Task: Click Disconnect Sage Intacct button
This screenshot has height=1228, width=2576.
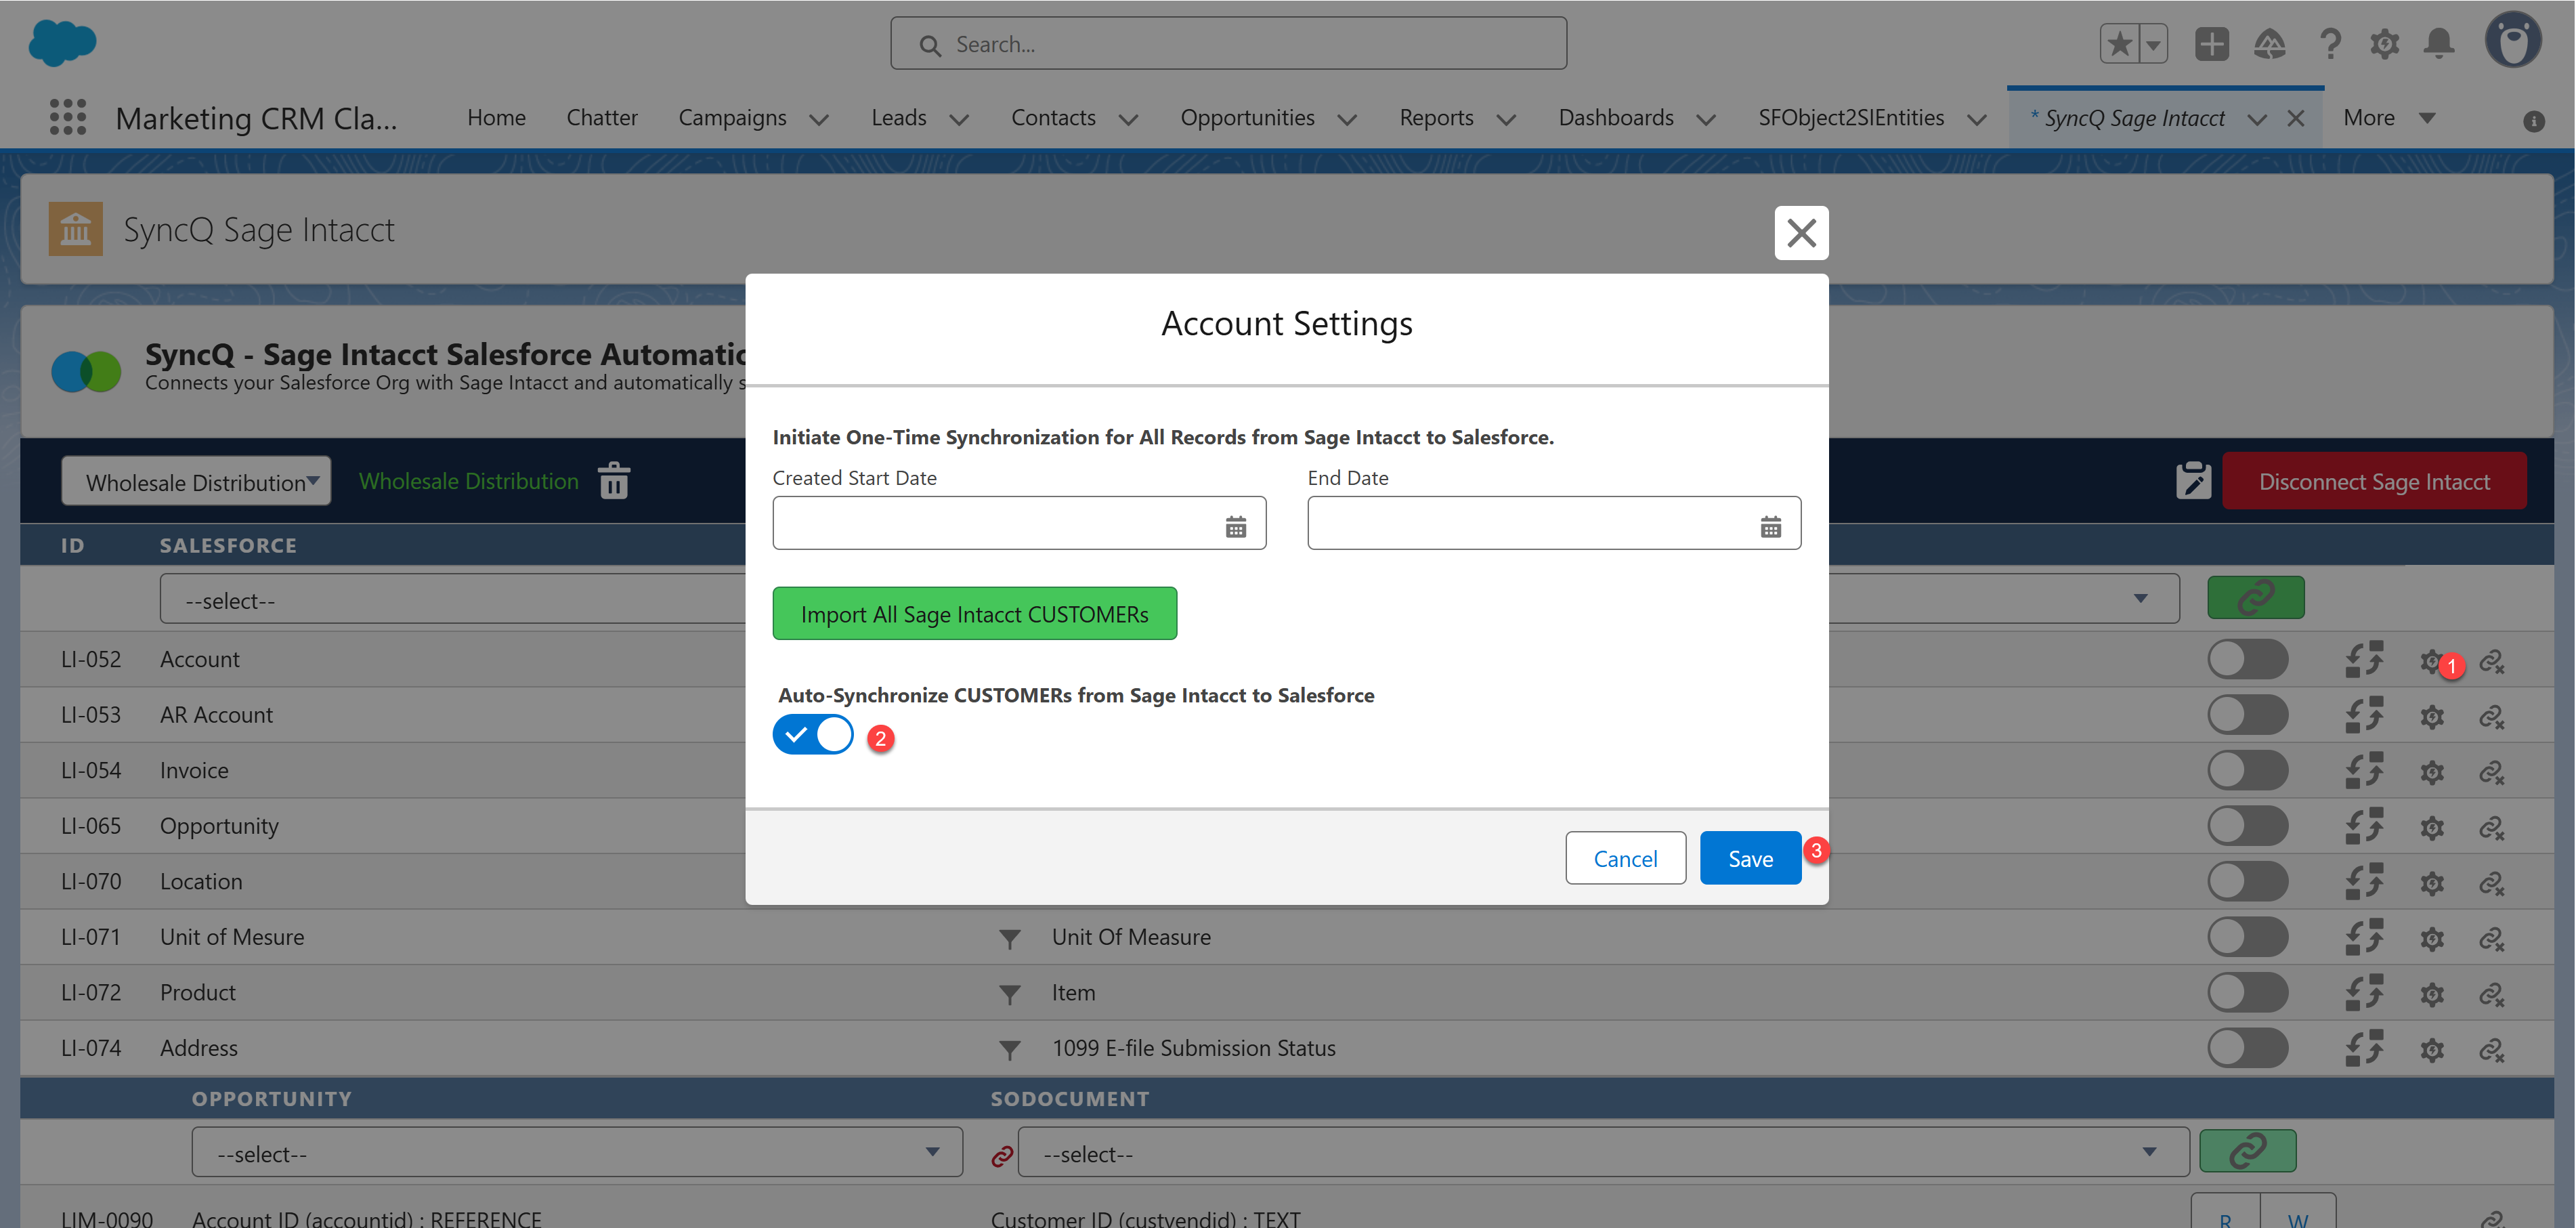Action: tap(2374, 481)
